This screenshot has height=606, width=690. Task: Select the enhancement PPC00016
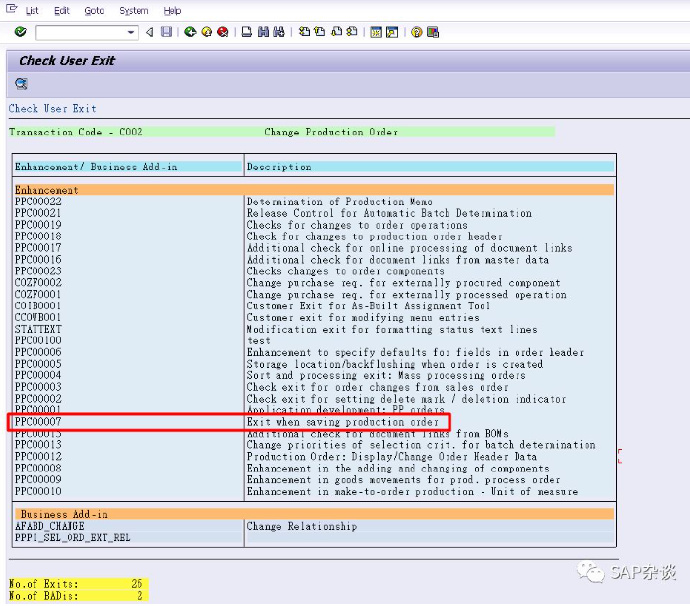point(38,259)
